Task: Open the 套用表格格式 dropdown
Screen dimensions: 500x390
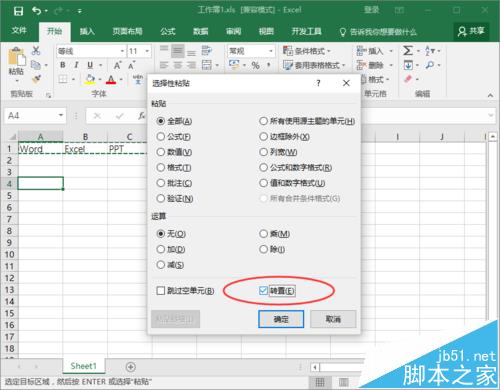Action: [x=314, y=65]
